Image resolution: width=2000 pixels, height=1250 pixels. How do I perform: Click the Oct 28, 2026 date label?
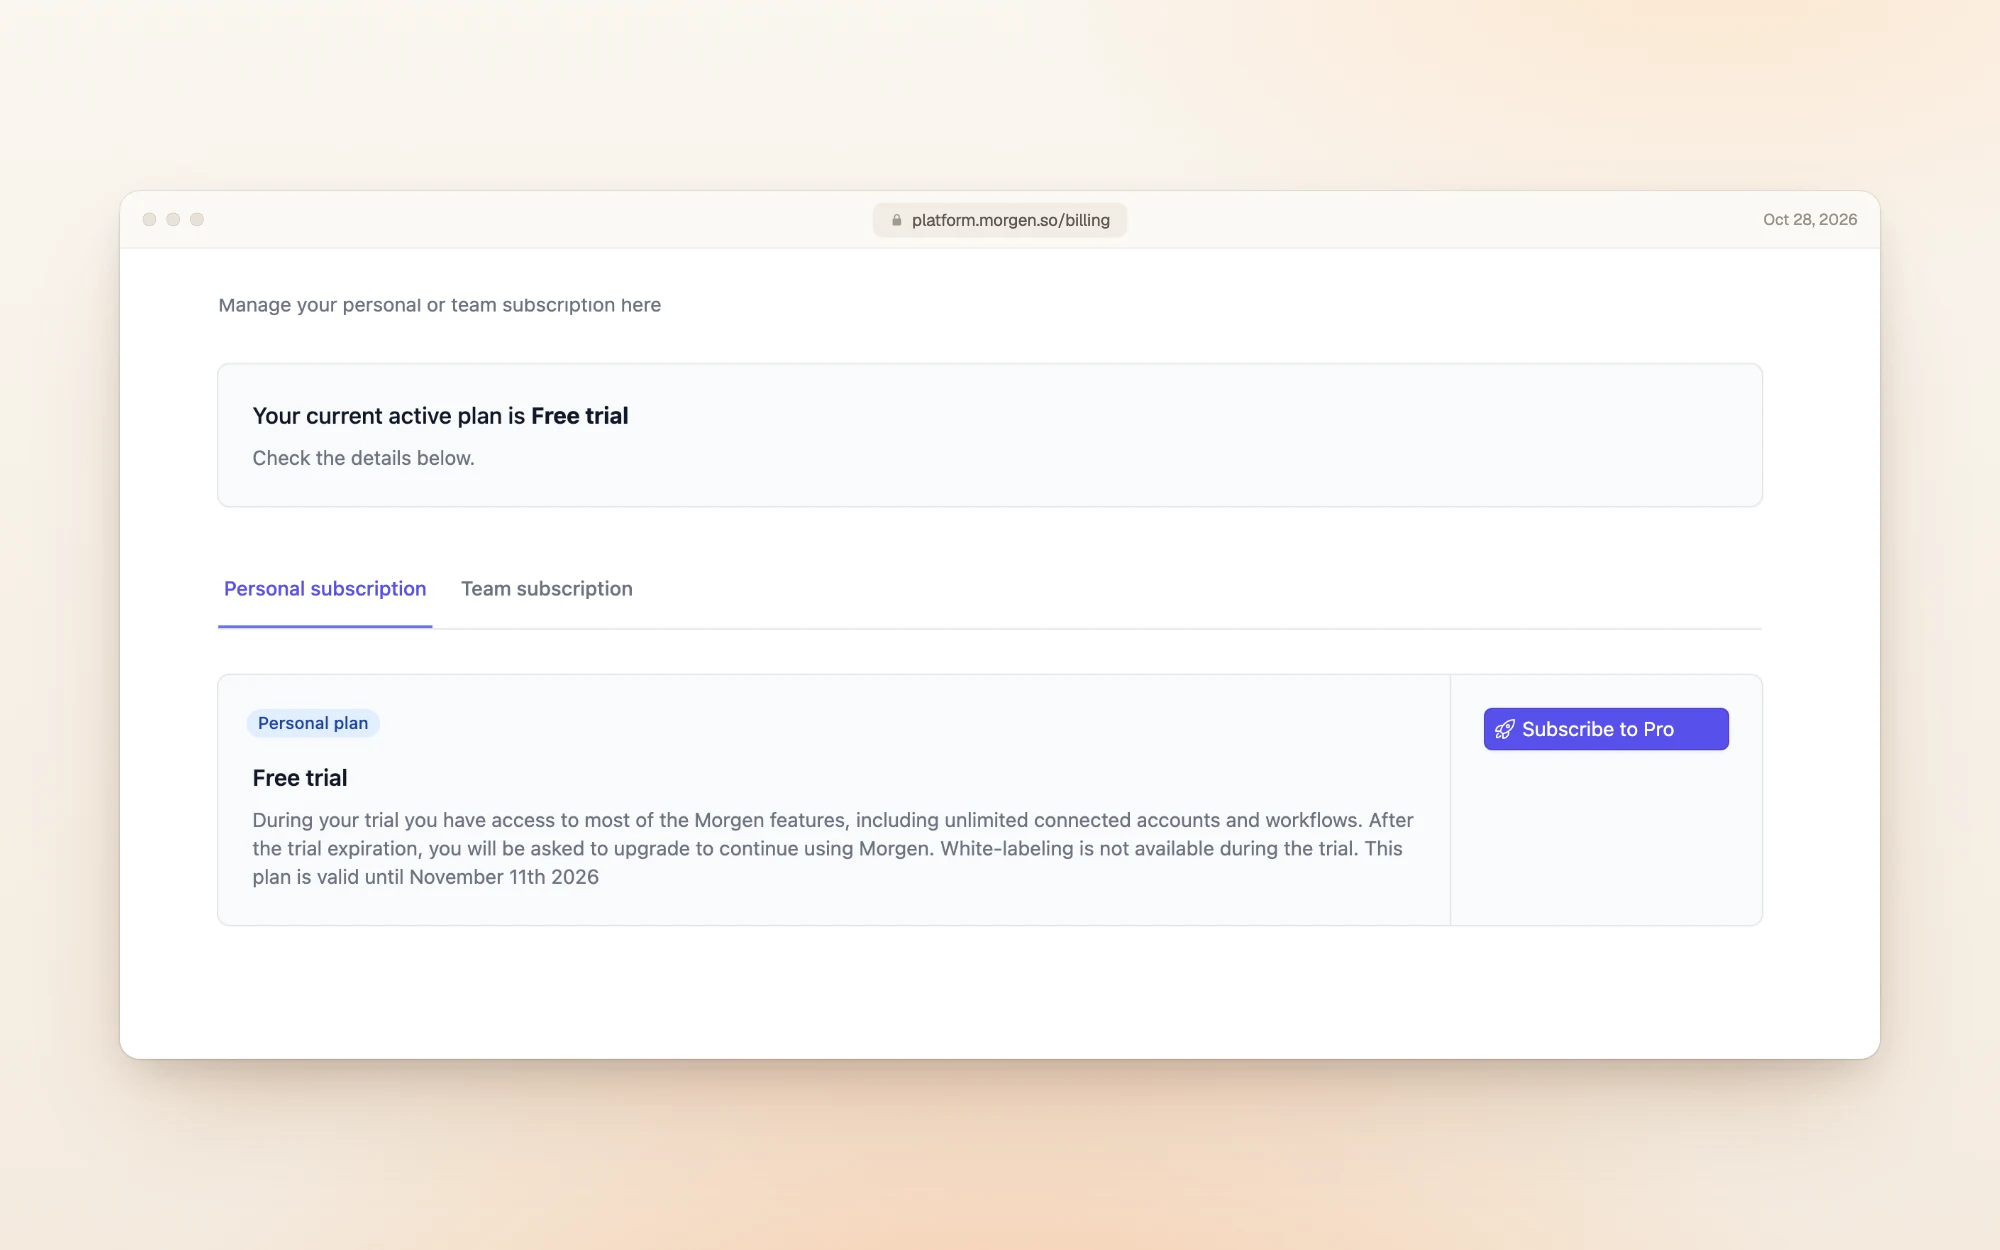click(x=1810, y=219)
